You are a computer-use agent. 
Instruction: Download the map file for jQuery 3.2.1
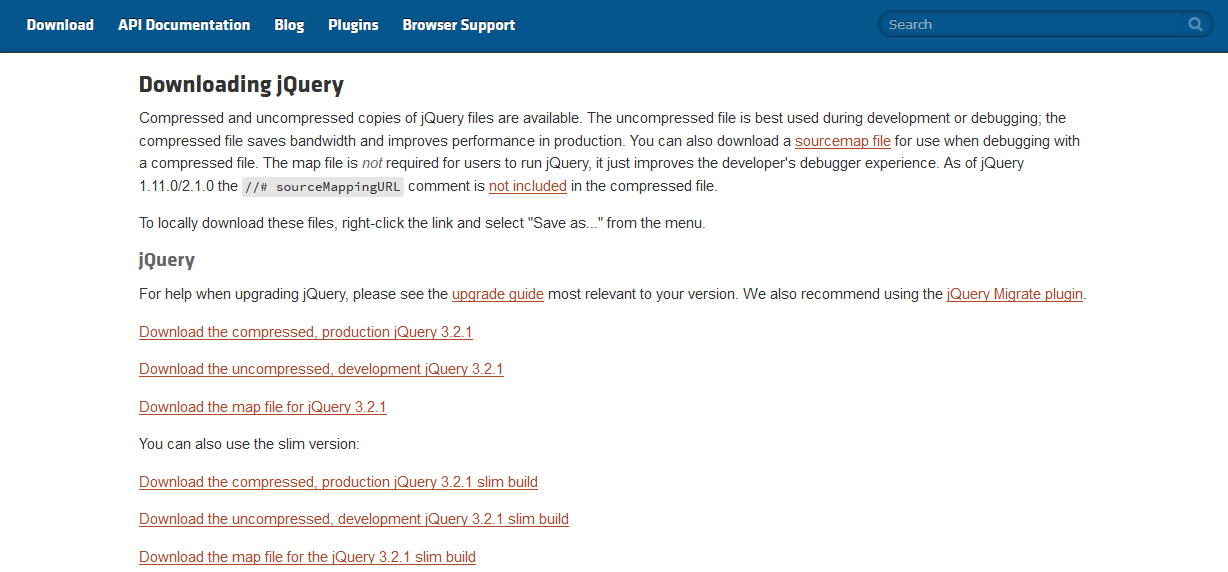pyautogui.click(x=263, y=407)
